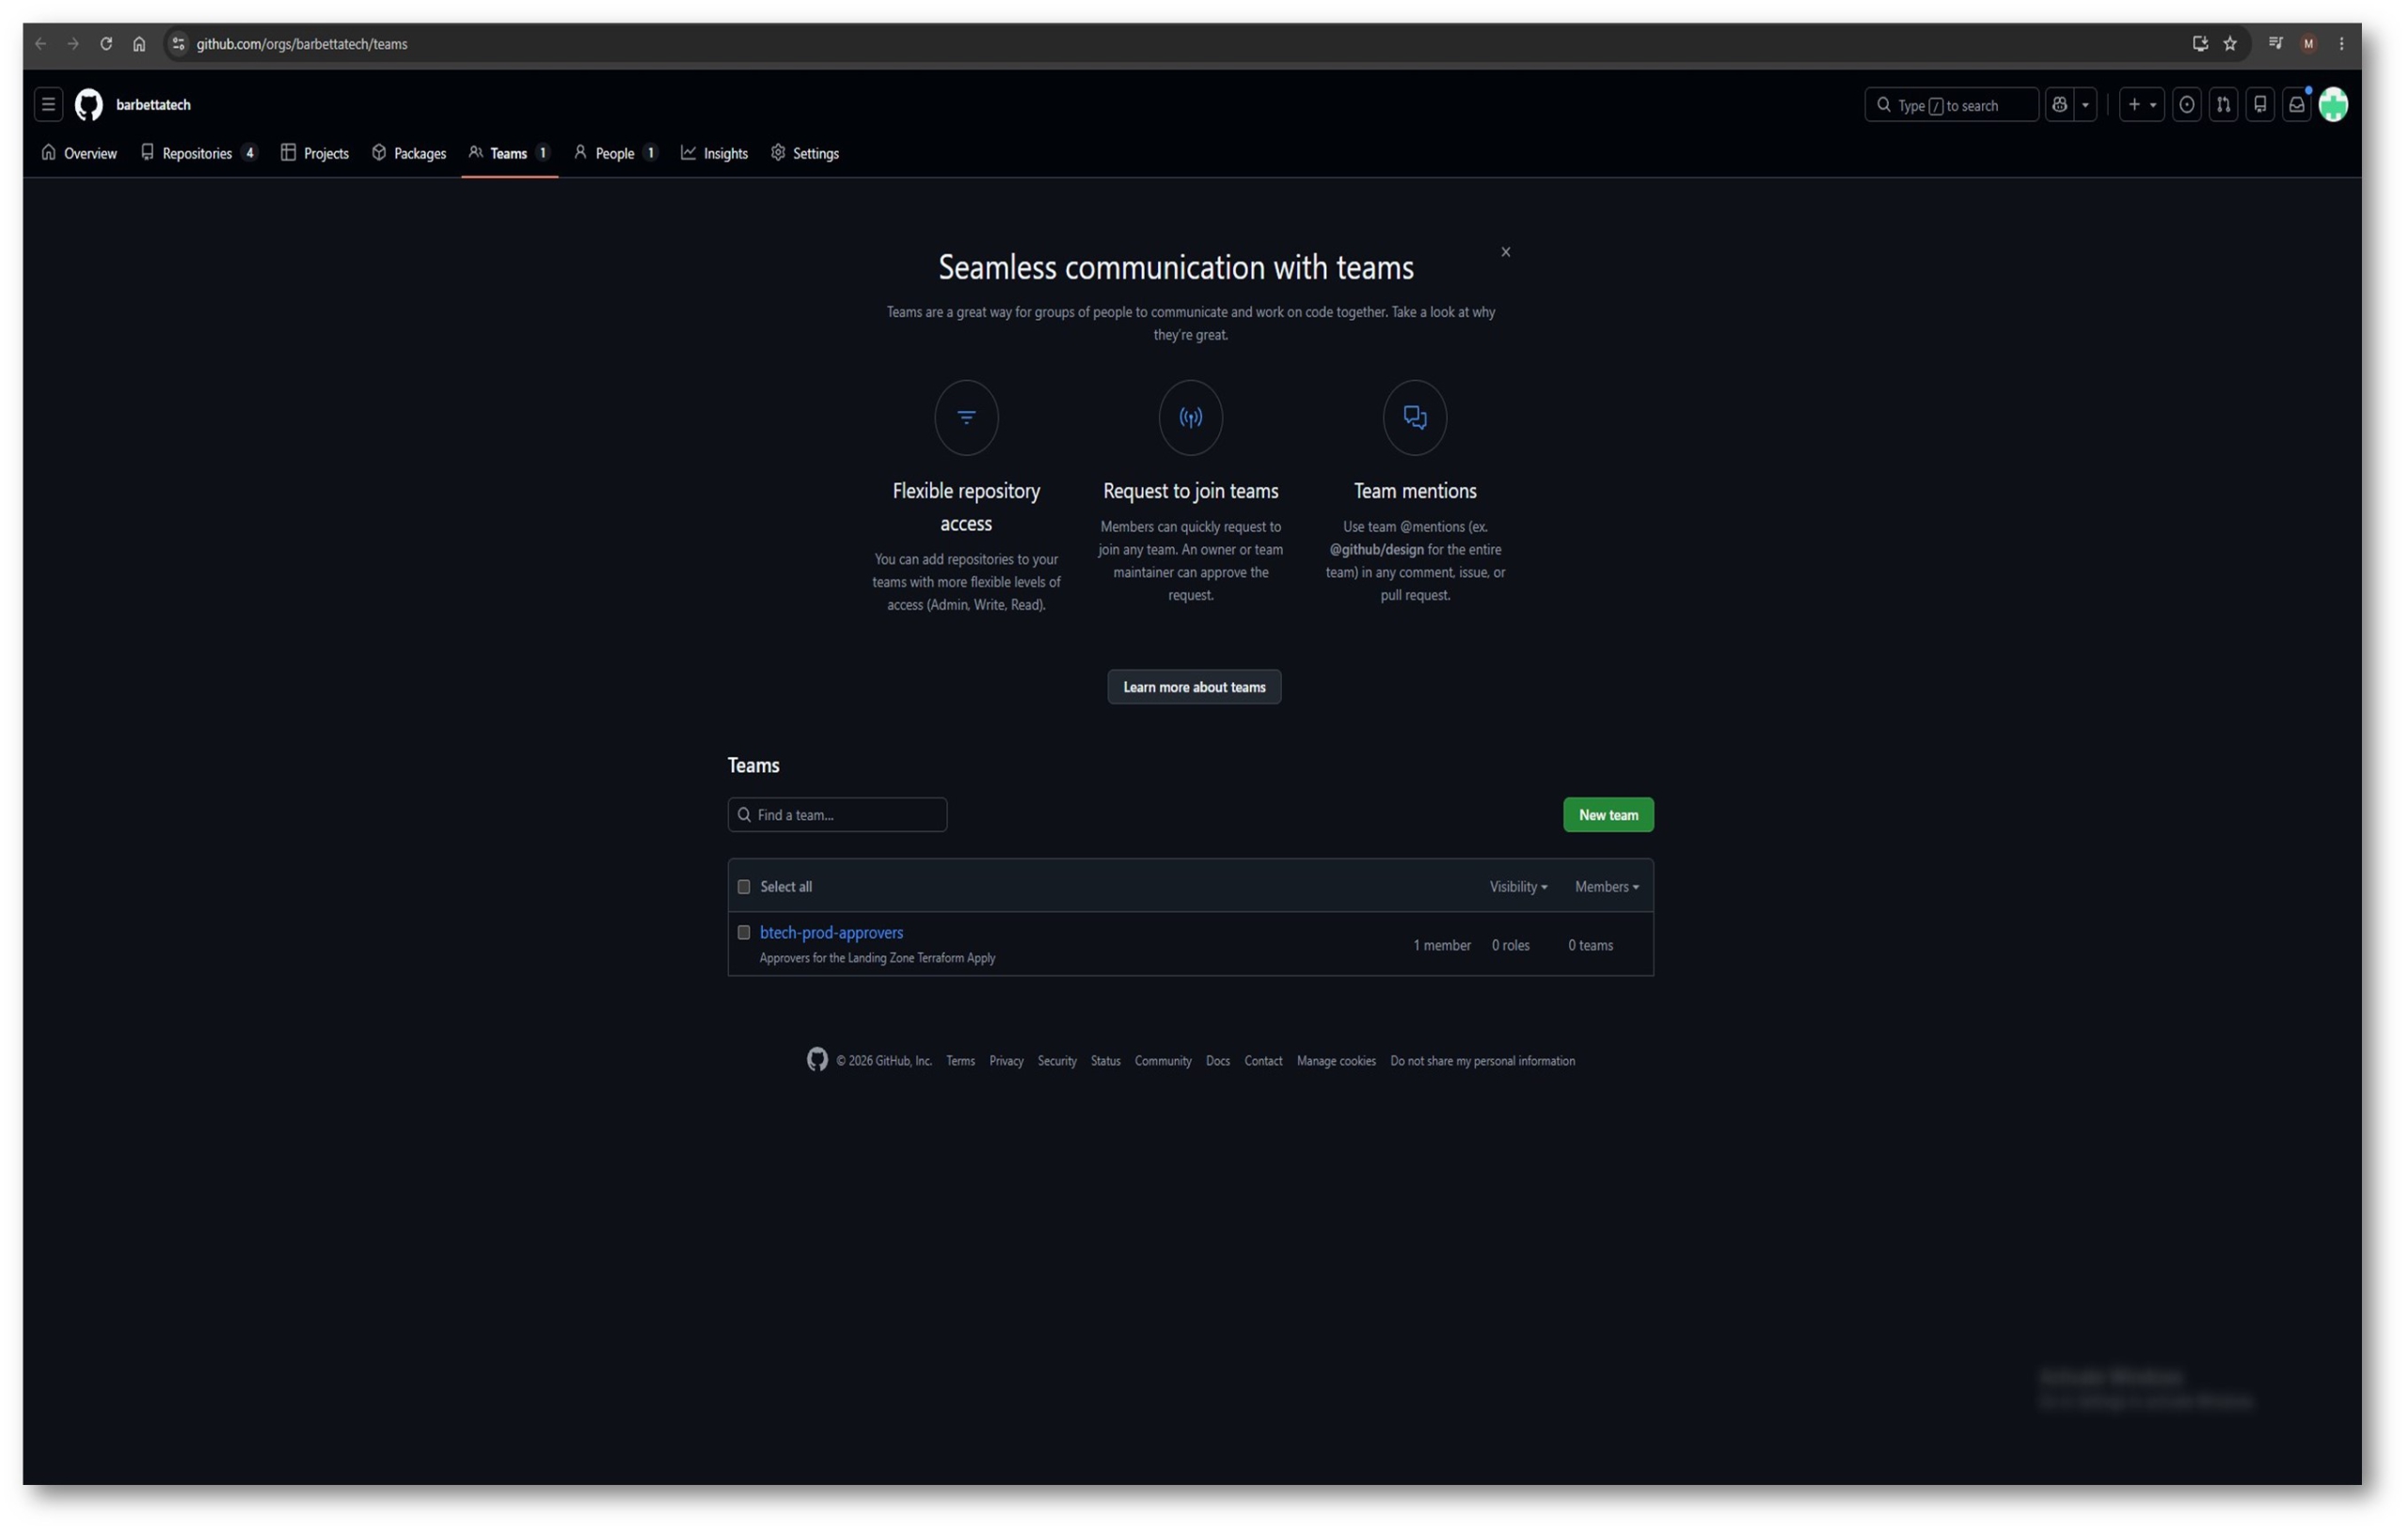Open the Community footer link
Image resolution: width=2408 pixels, height=1531 pixels.
coord(1163,1061)
